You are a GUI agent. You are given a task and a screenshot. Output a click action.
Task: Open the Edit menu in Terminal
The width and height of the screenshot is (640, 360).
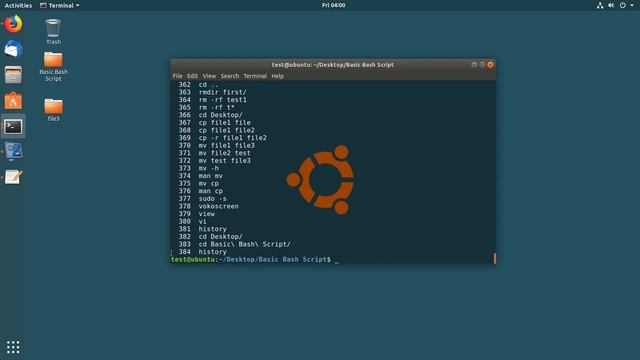(x=192, y=76)
